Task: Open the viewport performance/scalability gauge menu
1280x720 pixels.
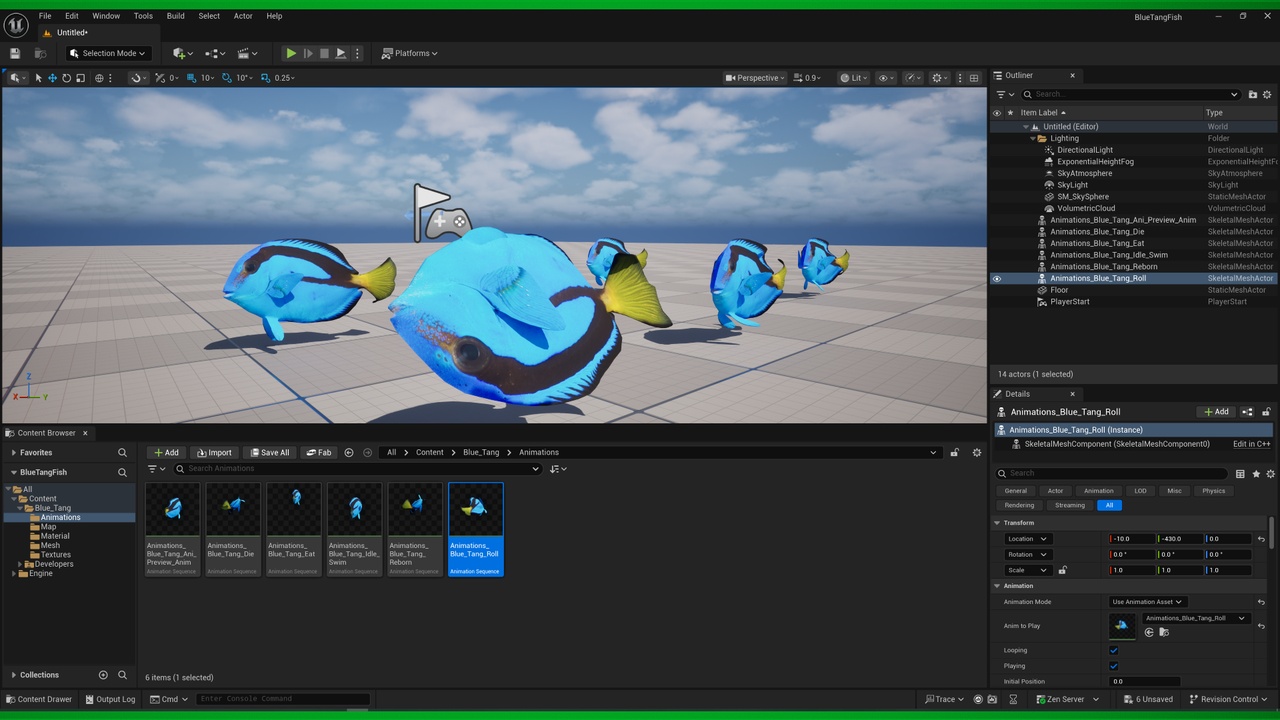Action: point(913,78)
